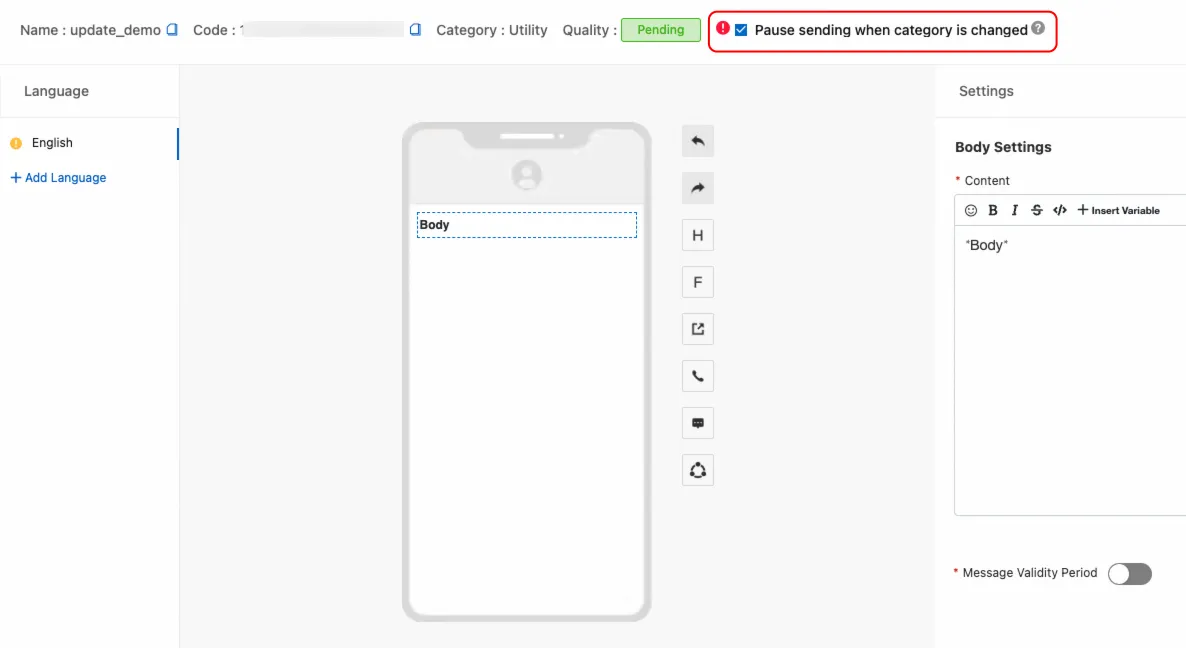Add a URL link button component

pyautogui.click(x=698, y=329)
